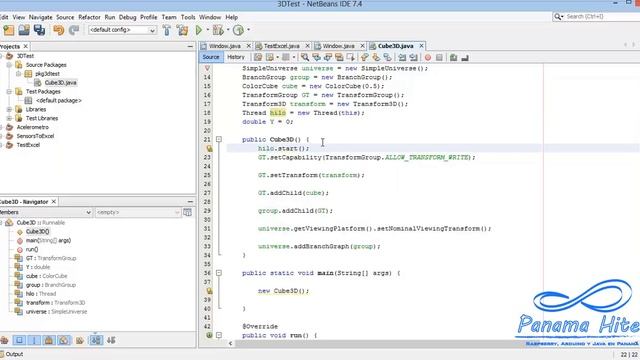Click the Toggle Rectangular Selection editor icon
This screenshot has width=640, height=360.
point(350,58)
